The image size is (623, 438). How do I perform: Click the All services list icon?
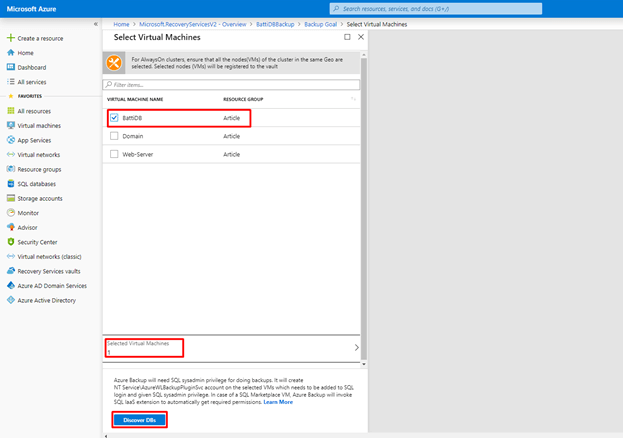coord(11,81)
